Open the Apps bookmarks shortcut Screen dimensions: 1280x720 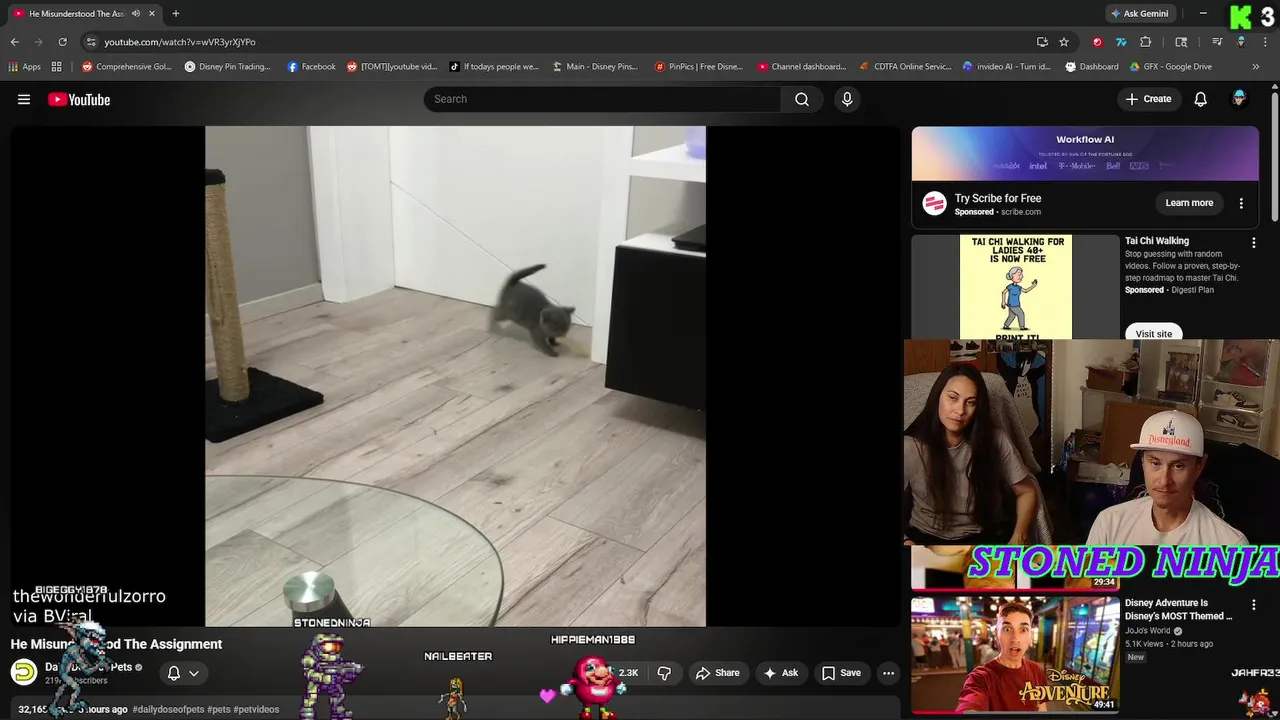point(25,67)
